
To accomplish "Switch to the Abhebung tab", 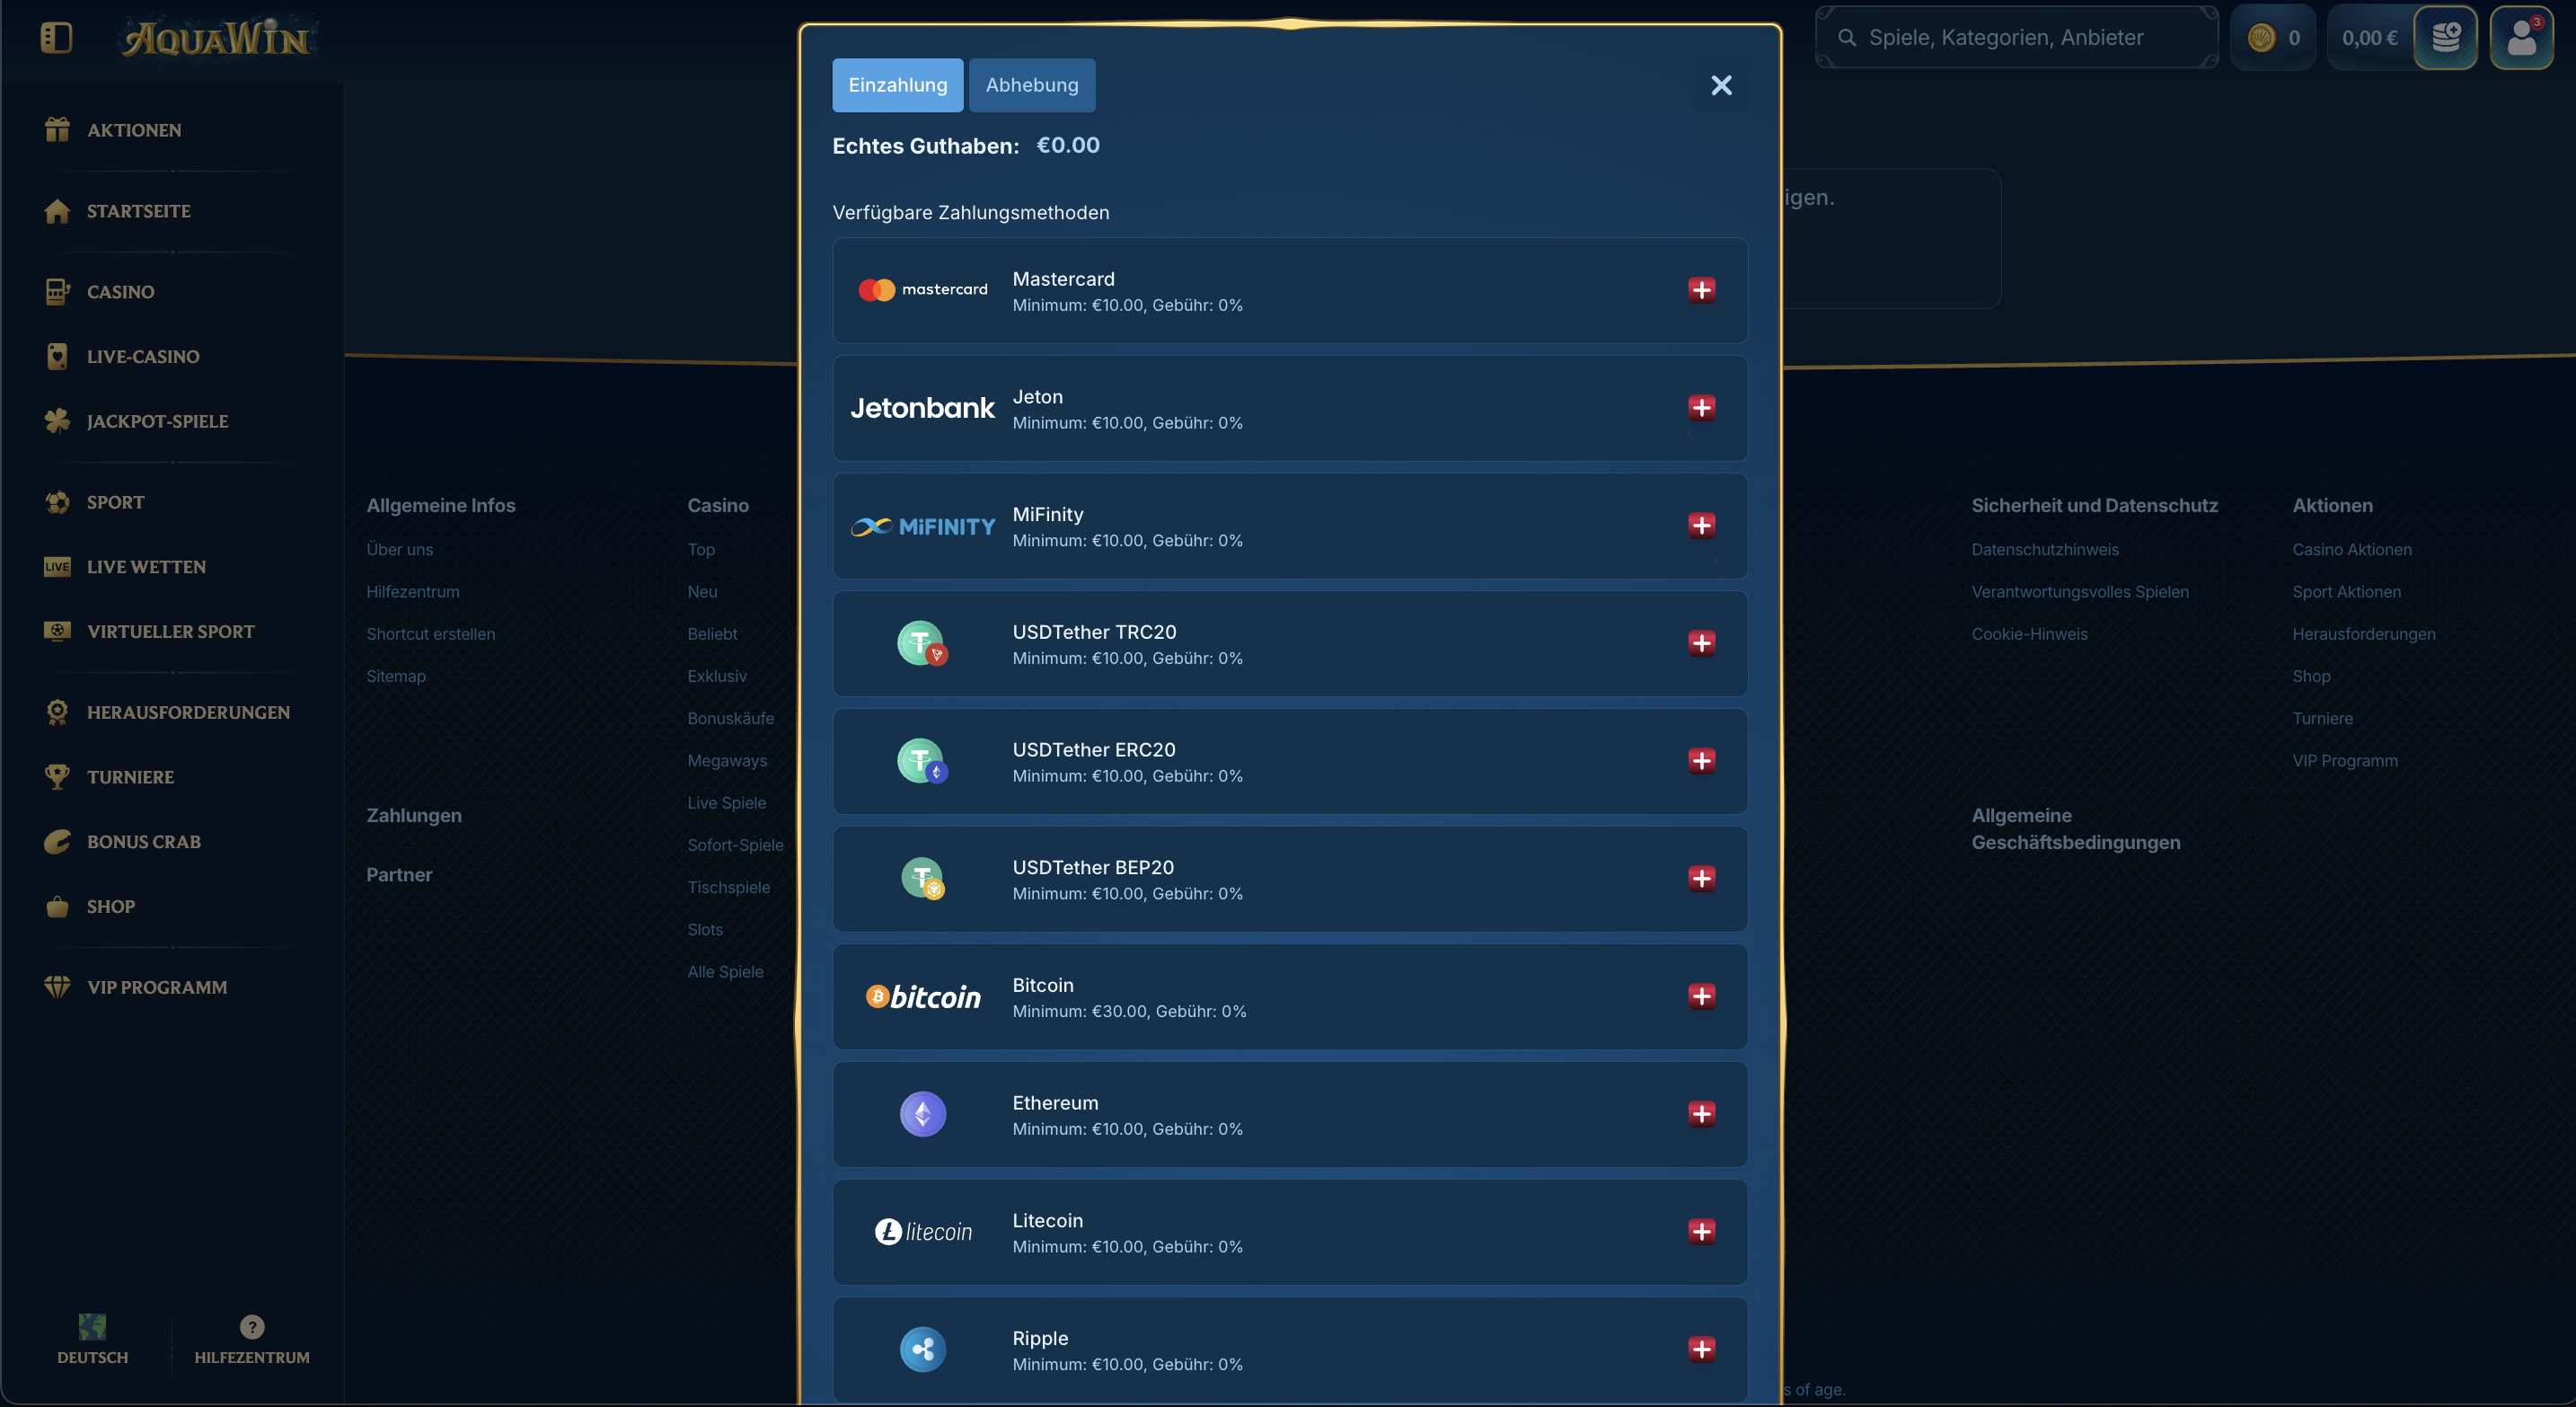I will pyautogui.click(x=1032, y=85).
